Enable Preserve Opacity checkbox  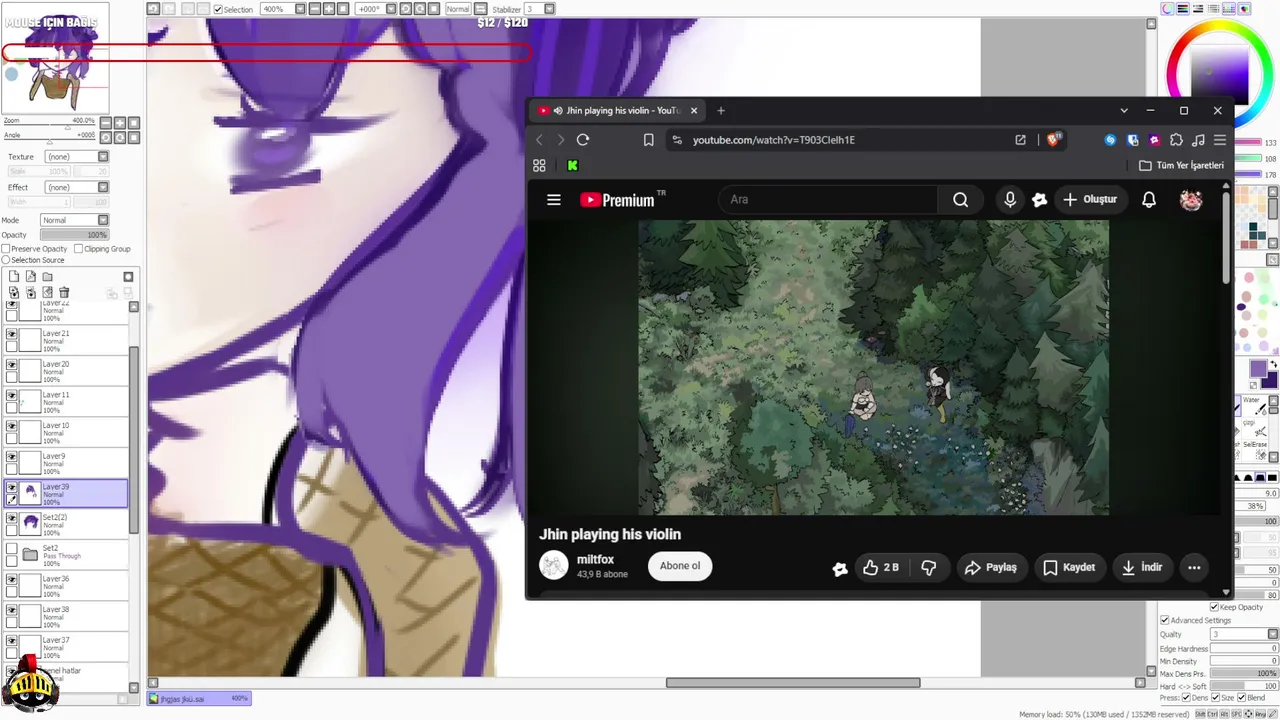(x=5, y=249)
